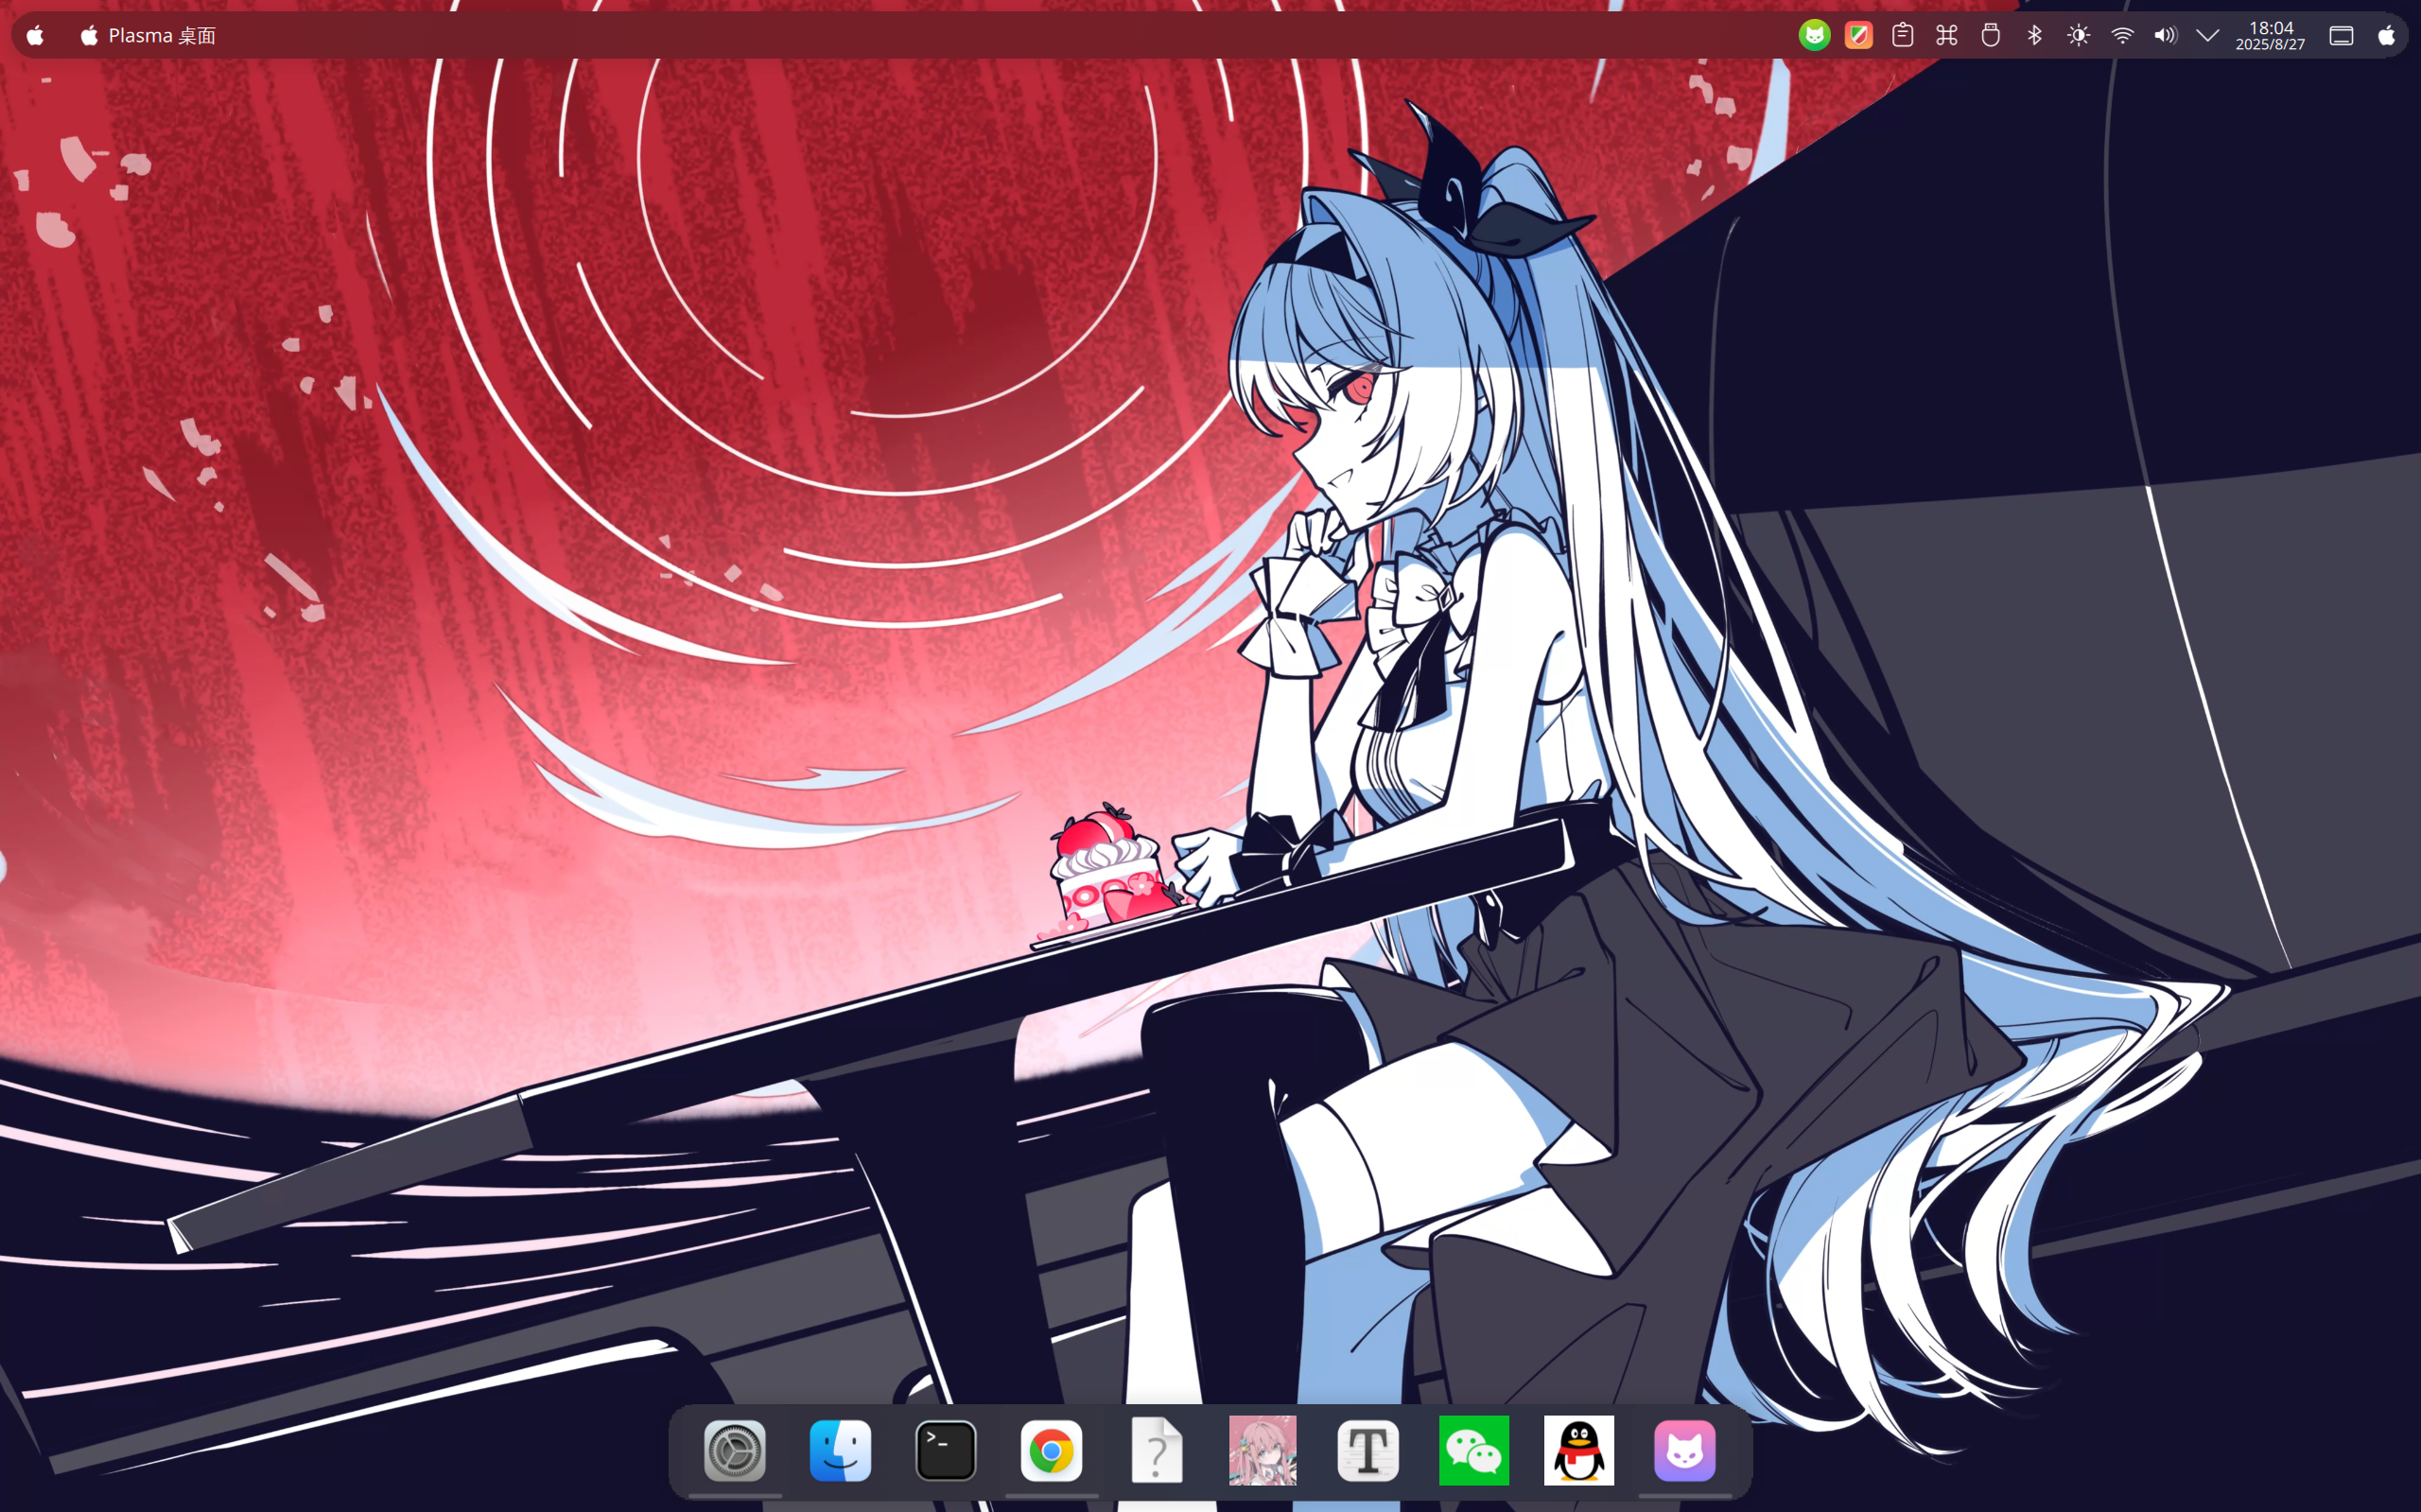Open the clipboard tray icon
This screenshot has height=1512, width=2421.
(x=1903, y=36)
